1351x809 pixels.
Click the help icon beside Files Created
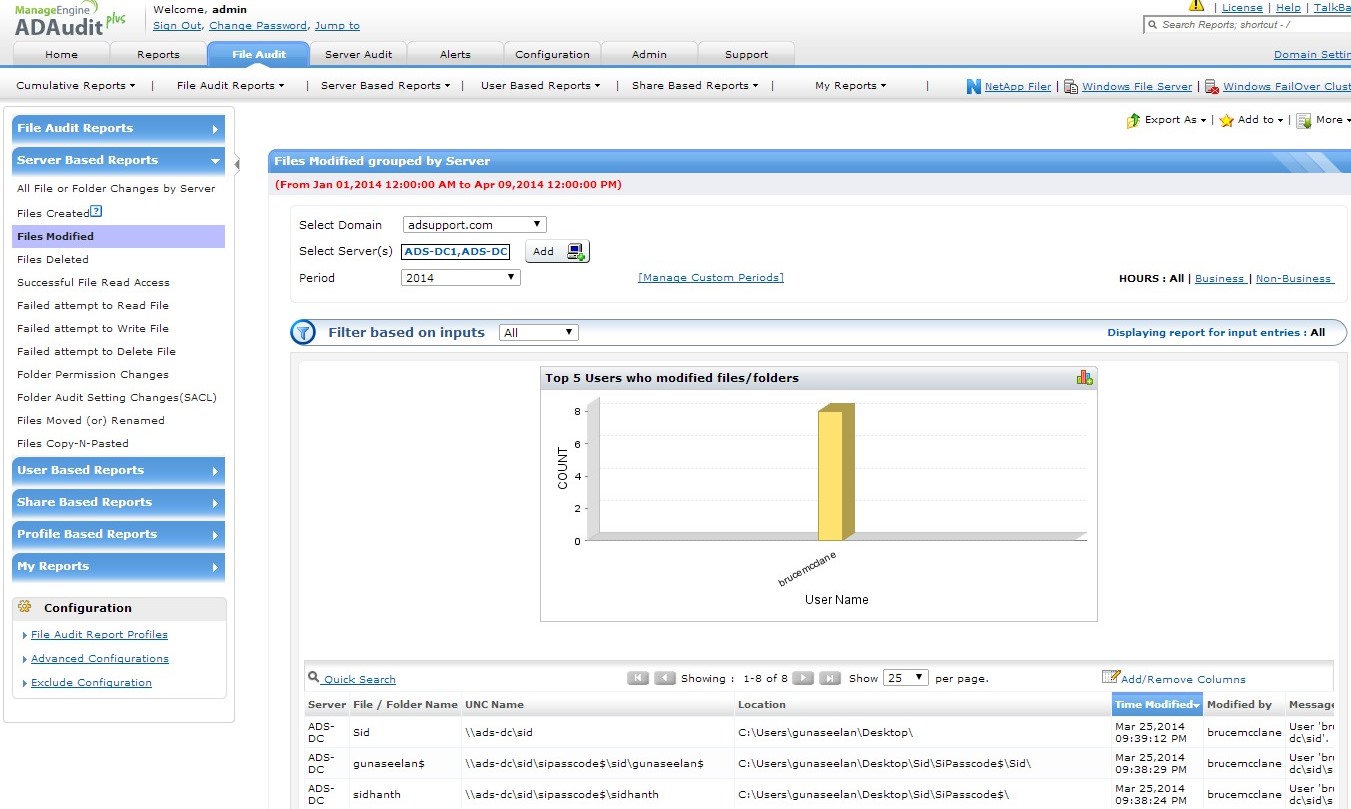[x=96, y=212]
